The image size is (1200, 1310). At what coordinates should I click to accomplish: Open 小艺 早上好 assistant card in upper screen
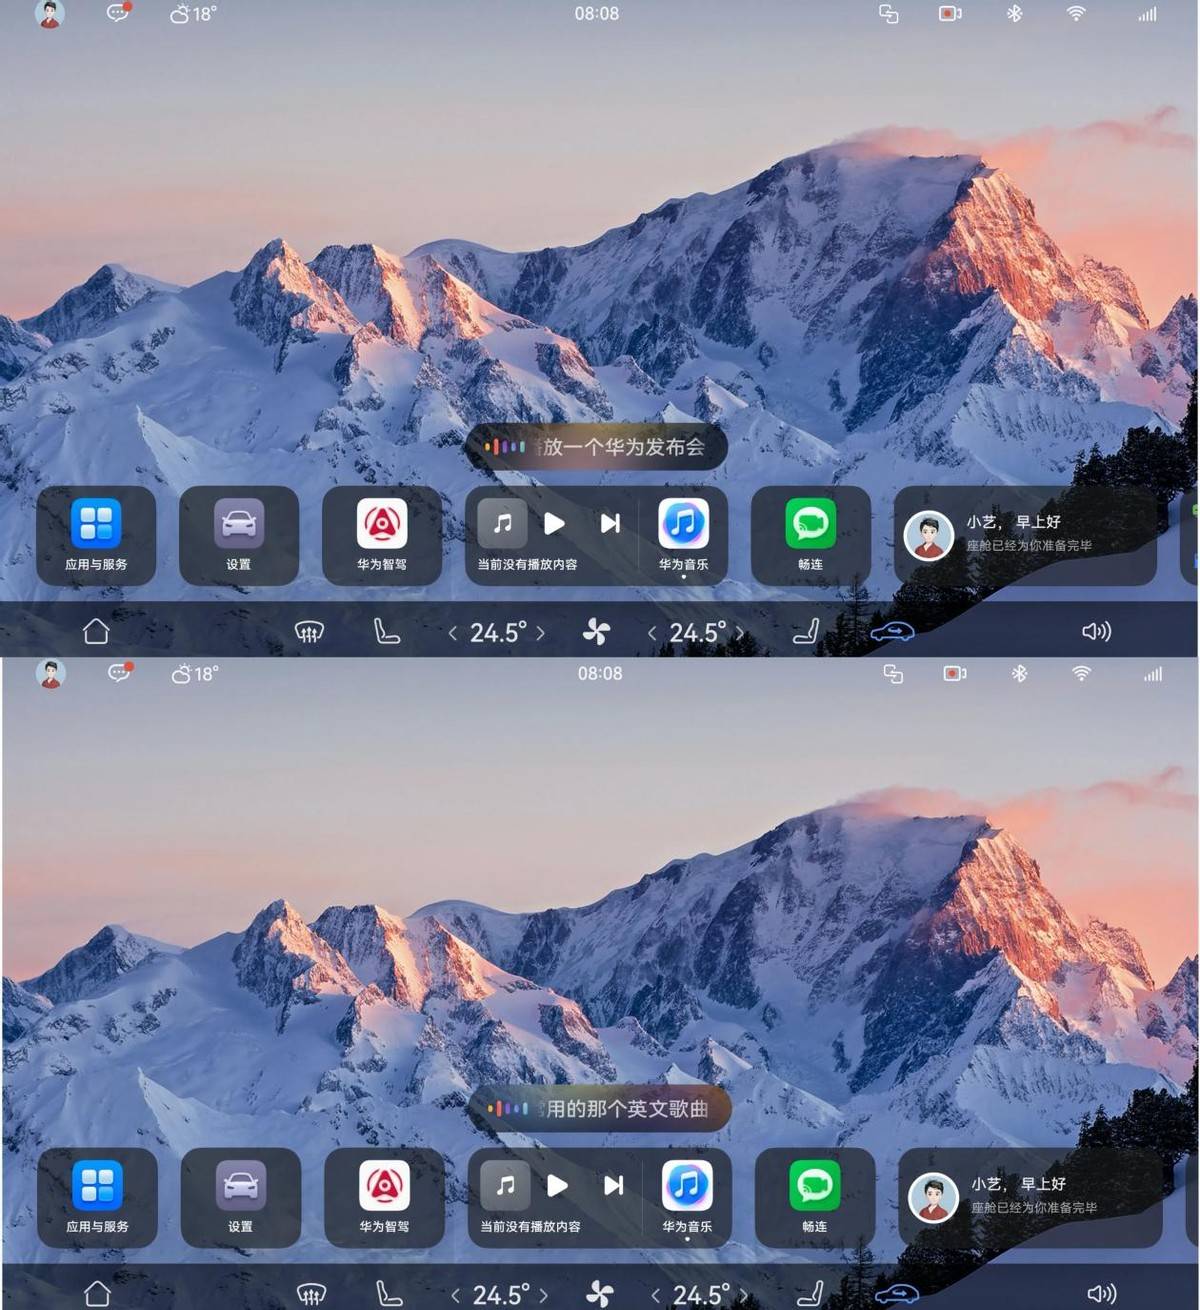[x=1025, y=535]
